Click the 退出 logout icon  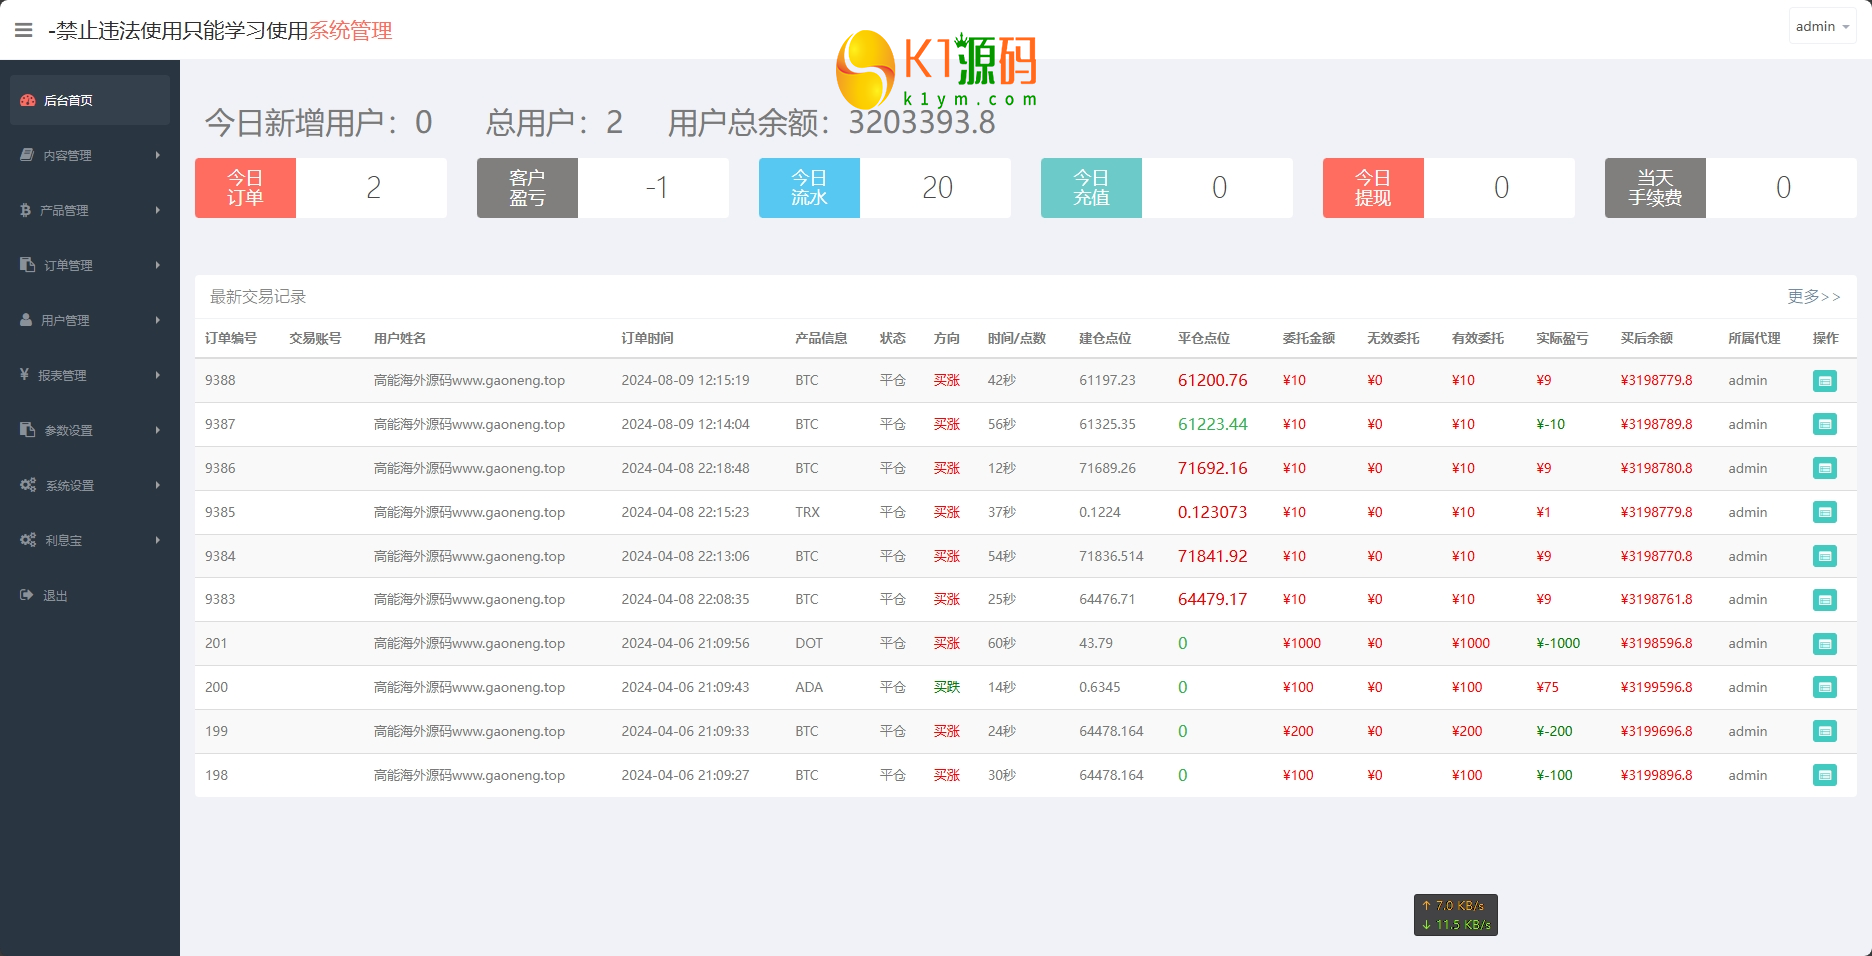[27, 595]
